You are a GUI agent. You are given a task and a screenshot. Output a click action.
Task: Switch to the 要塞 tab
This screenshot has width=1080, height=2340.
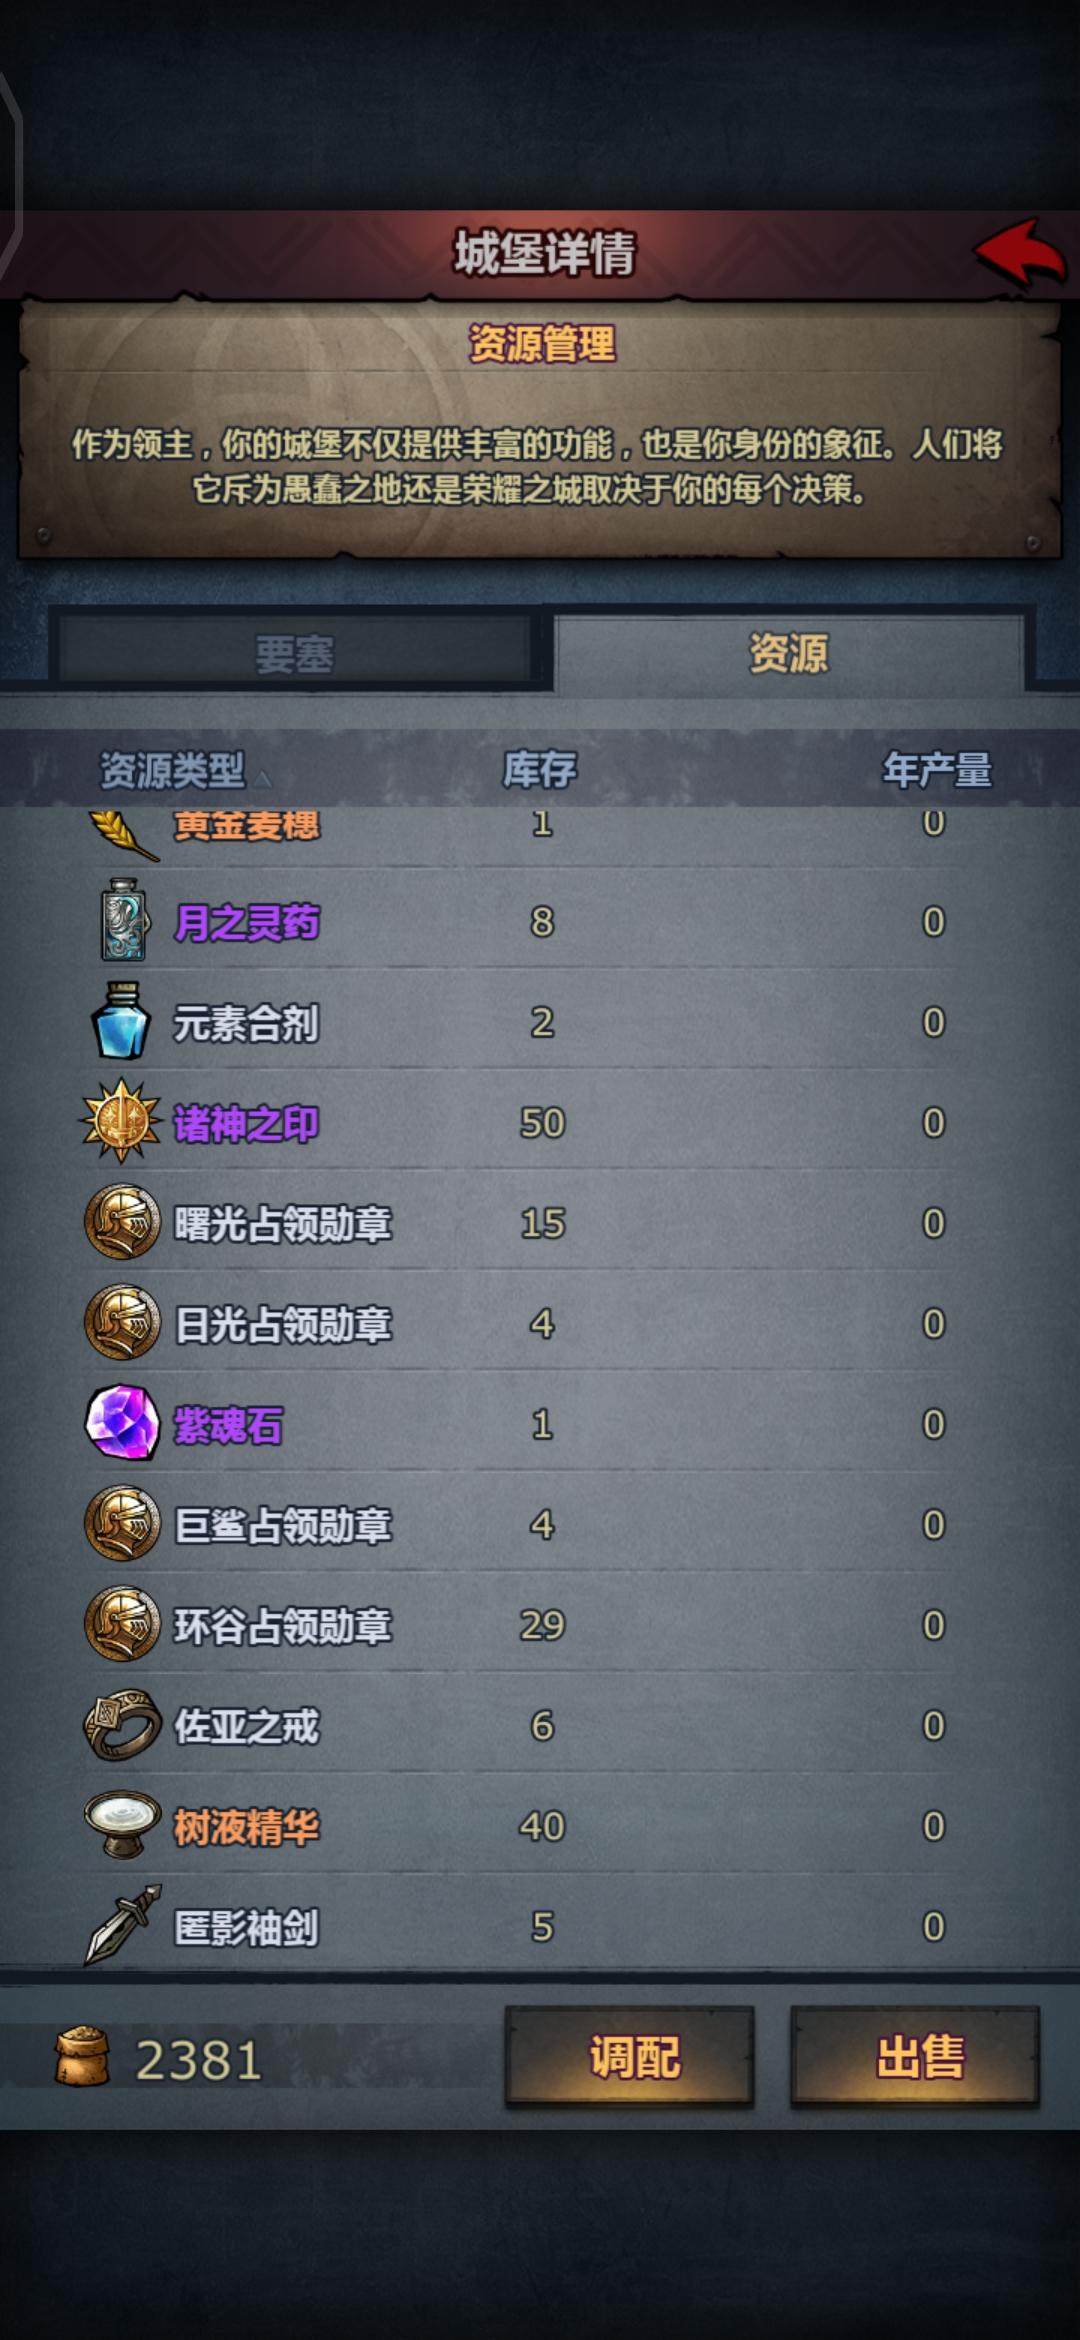coord(294,653)
